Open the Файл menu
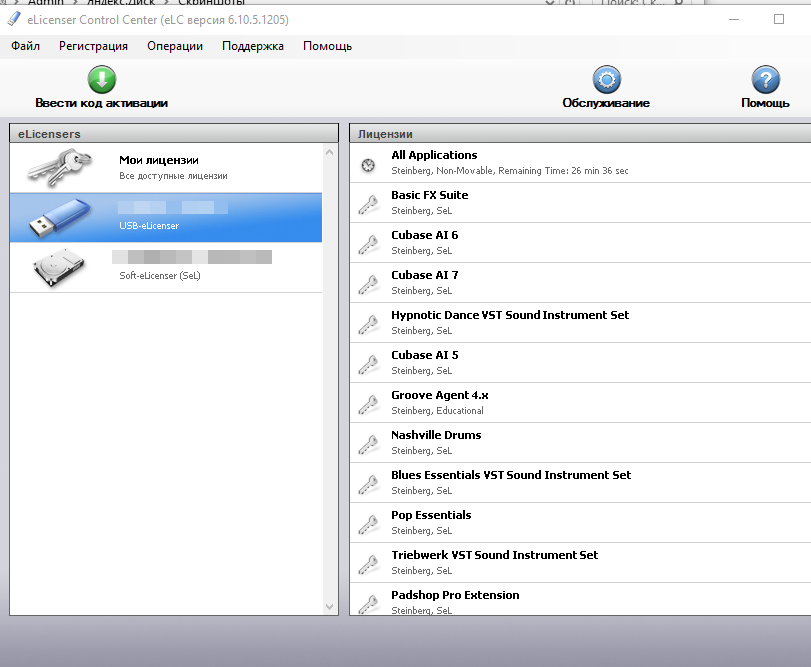The height and width of the screenshot is (667, 811). (x=25, y=46)
